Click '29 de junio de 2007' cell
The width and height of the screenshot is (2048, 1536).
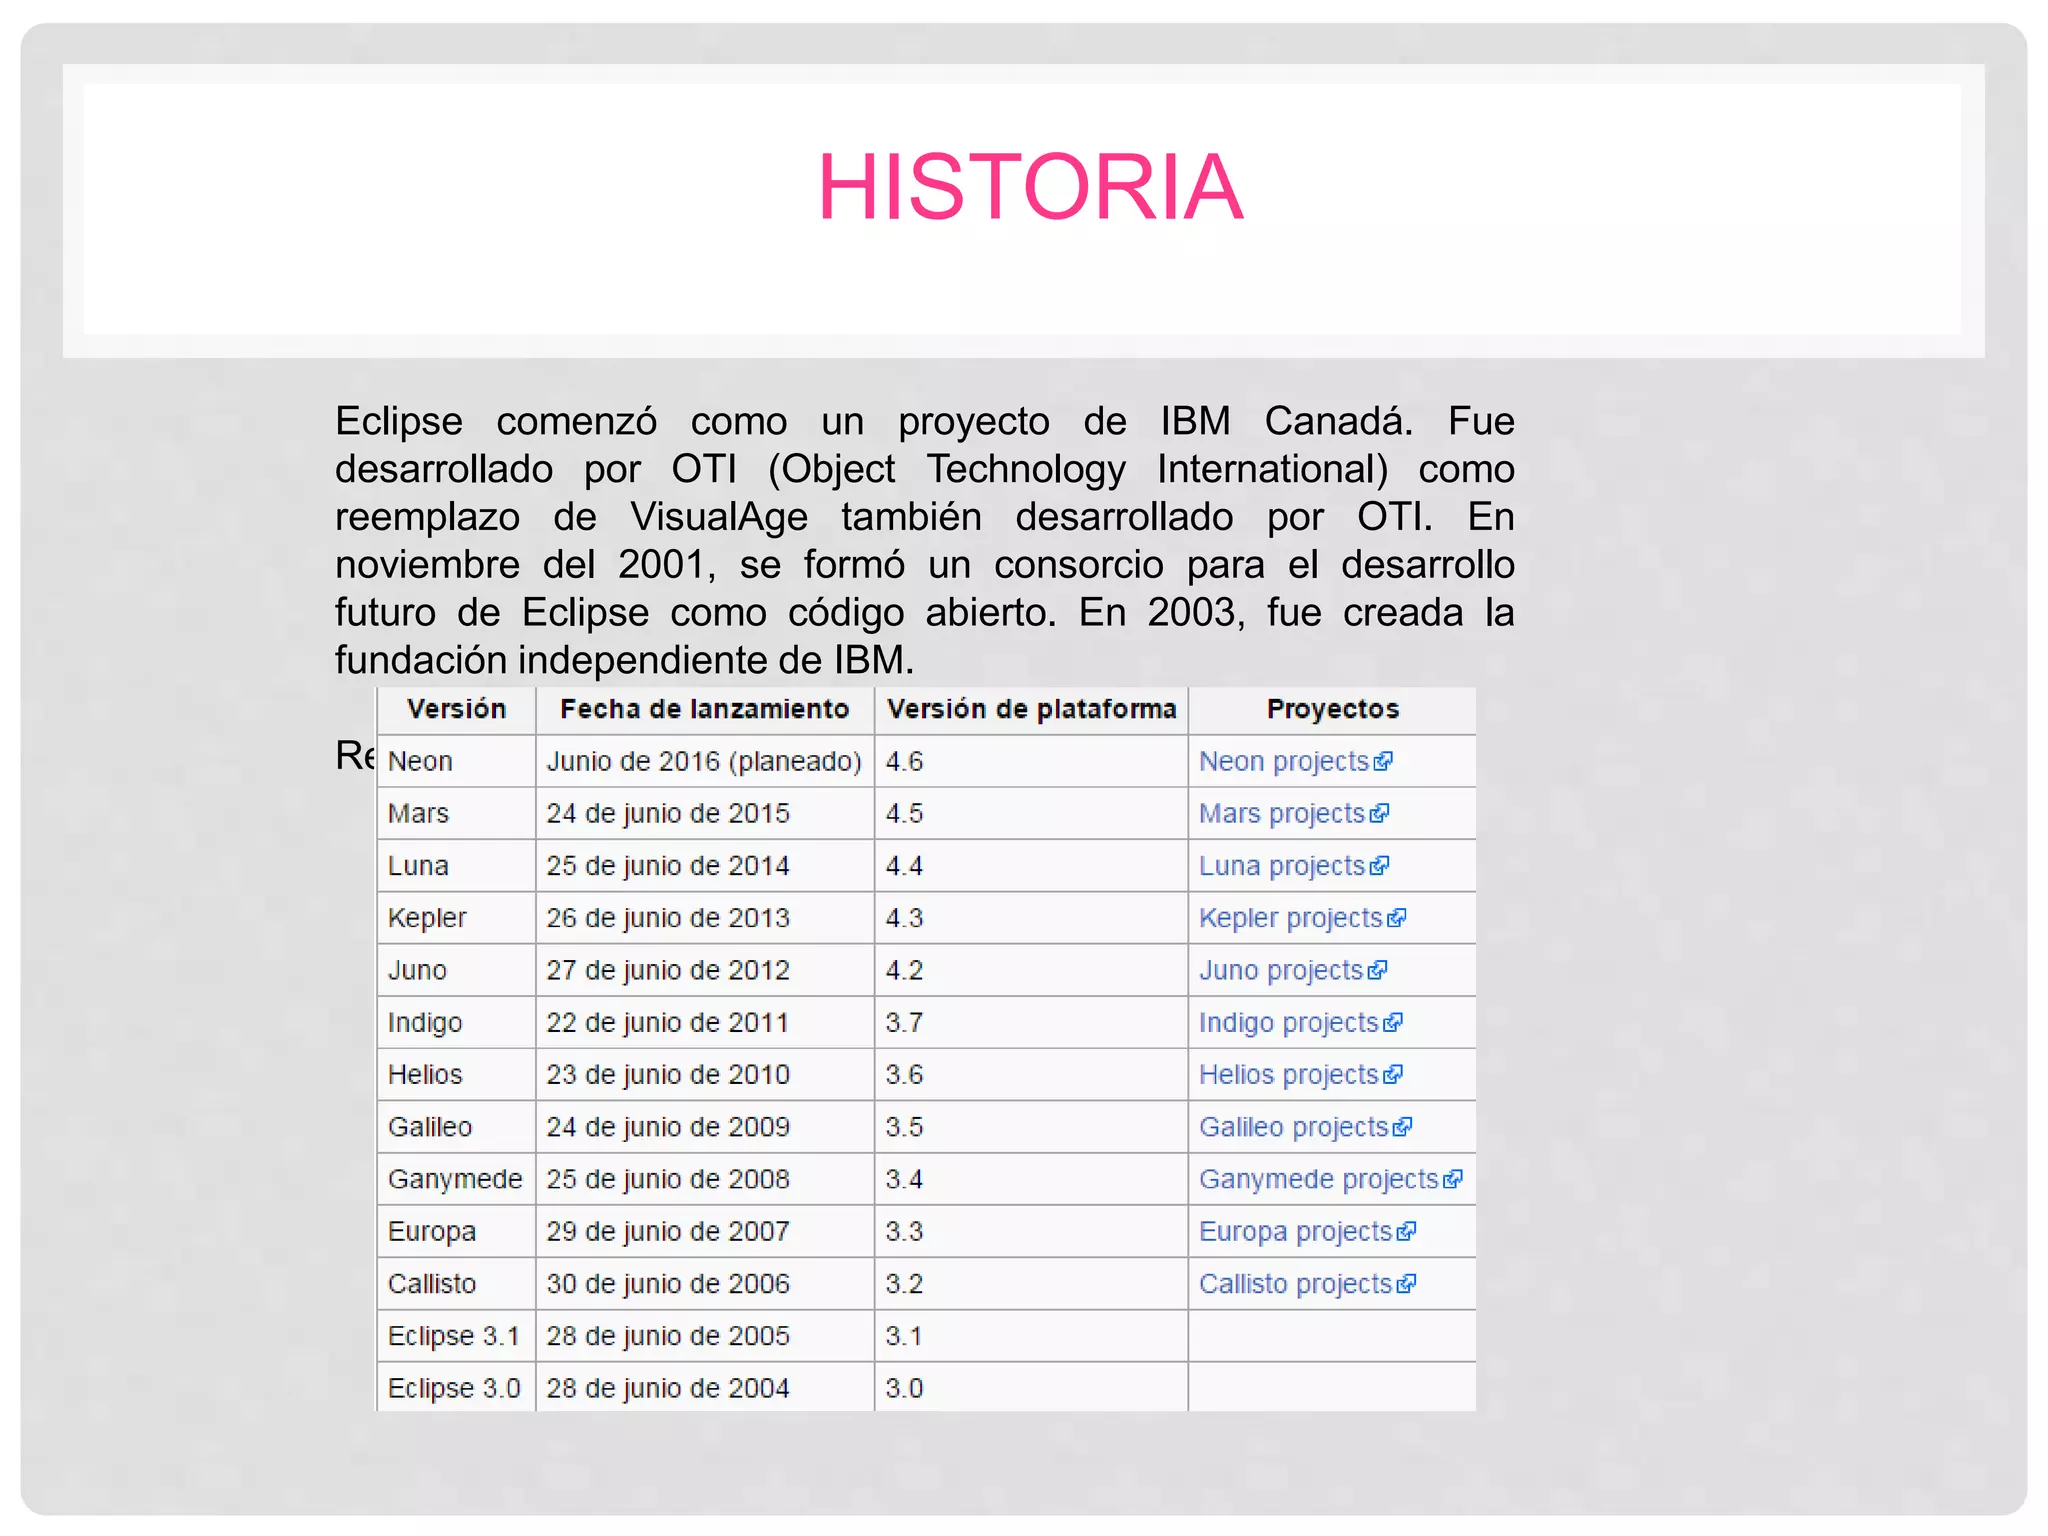(x=705, y=1232)
